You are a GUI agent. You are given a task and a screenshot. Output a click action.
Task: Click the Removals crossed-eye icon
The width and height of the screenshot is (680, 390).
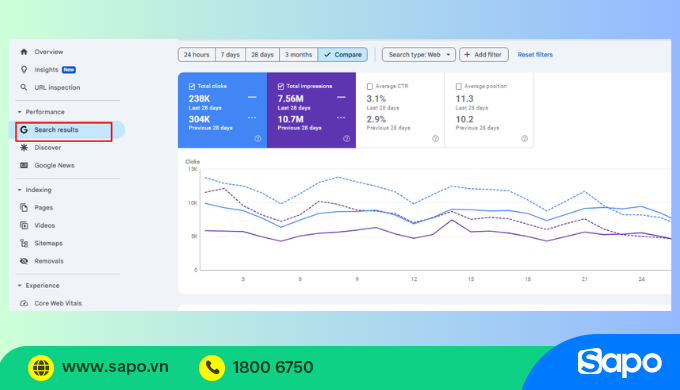click(x=24, y=261)
